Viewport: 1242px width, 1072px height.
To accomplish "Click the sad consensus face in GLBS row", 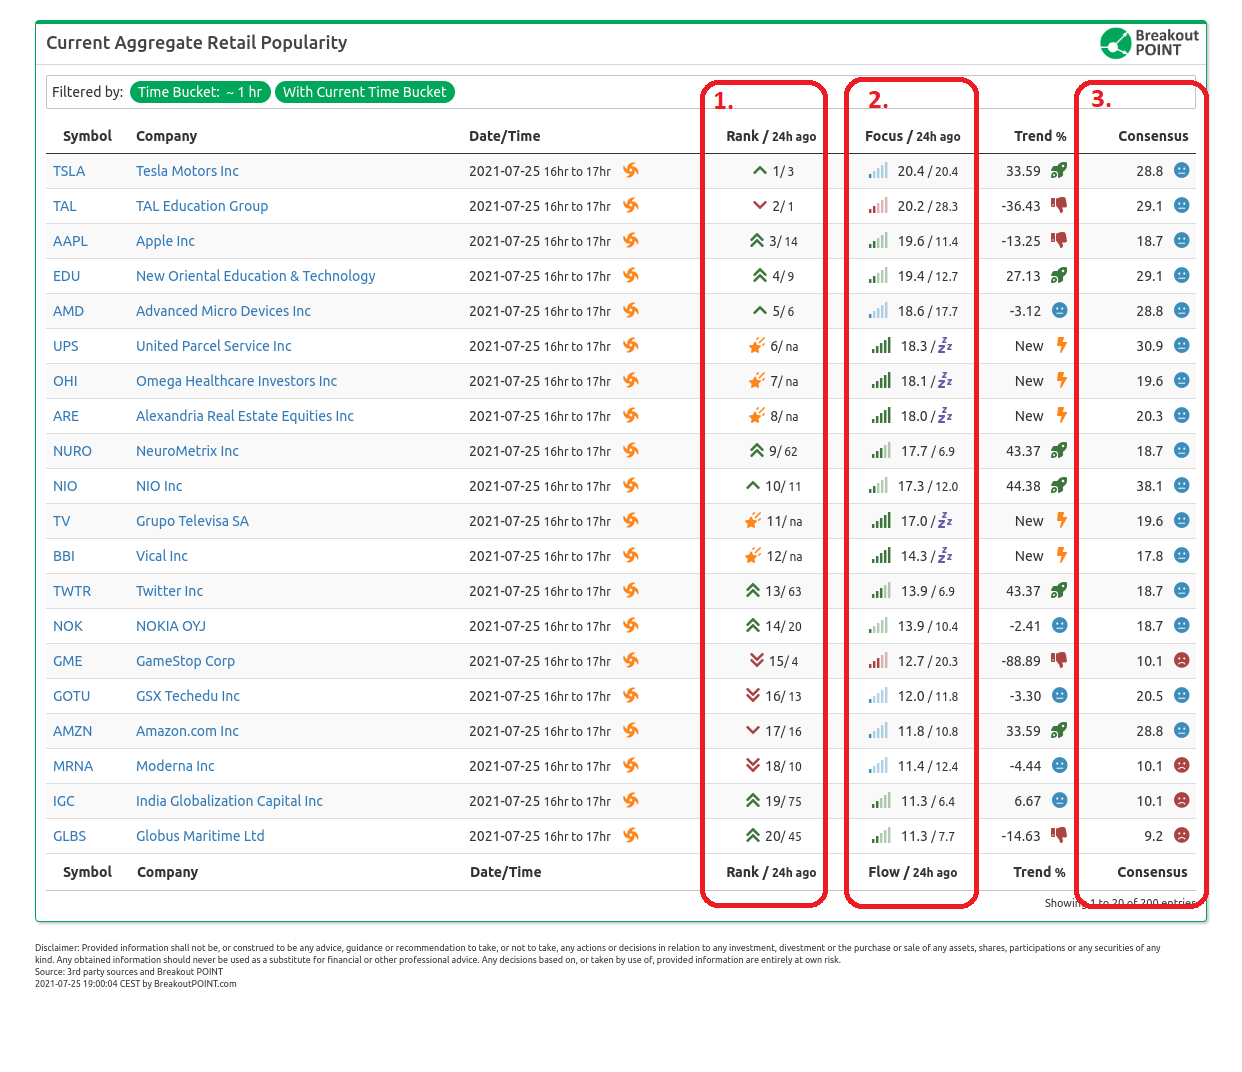I will coord(1181,835).
